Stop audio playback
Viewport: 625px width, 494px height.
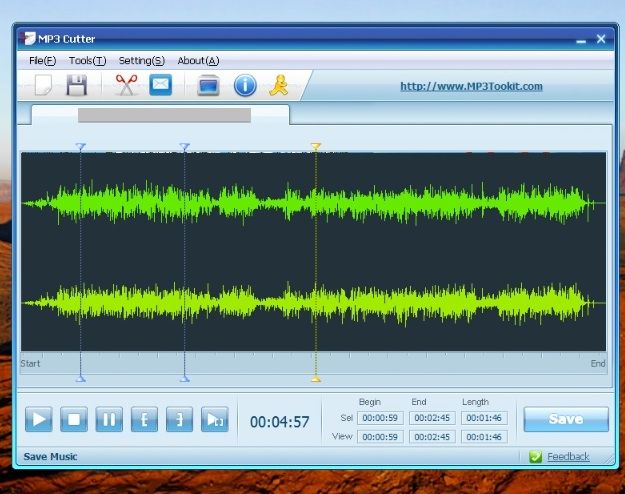point(74,419)
